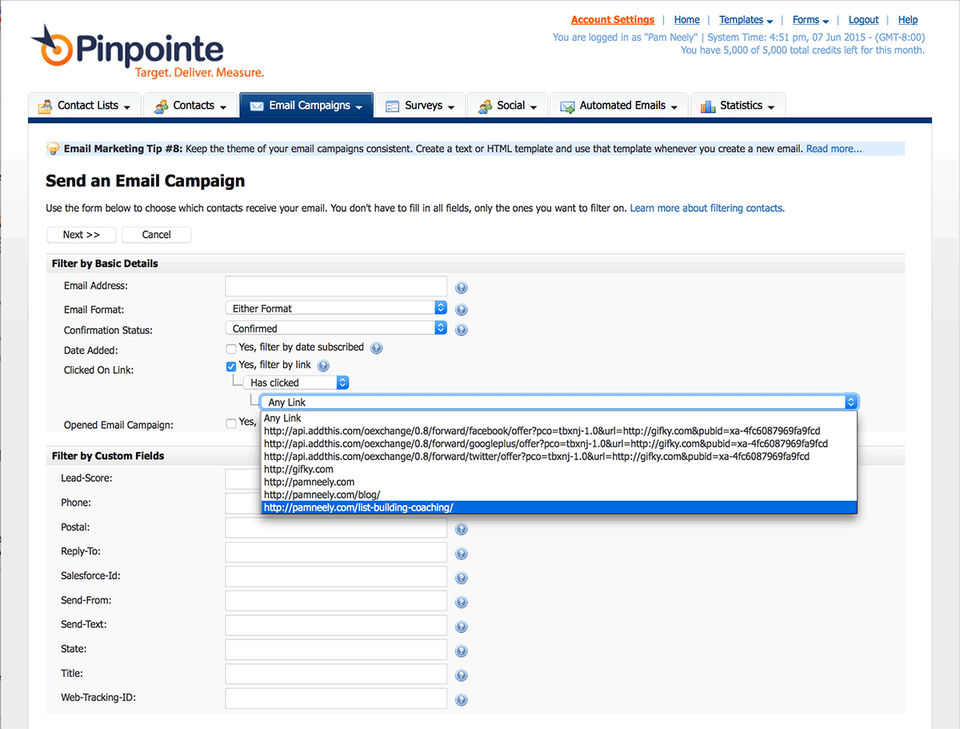Click the help icon beside State field

[461, 650]
